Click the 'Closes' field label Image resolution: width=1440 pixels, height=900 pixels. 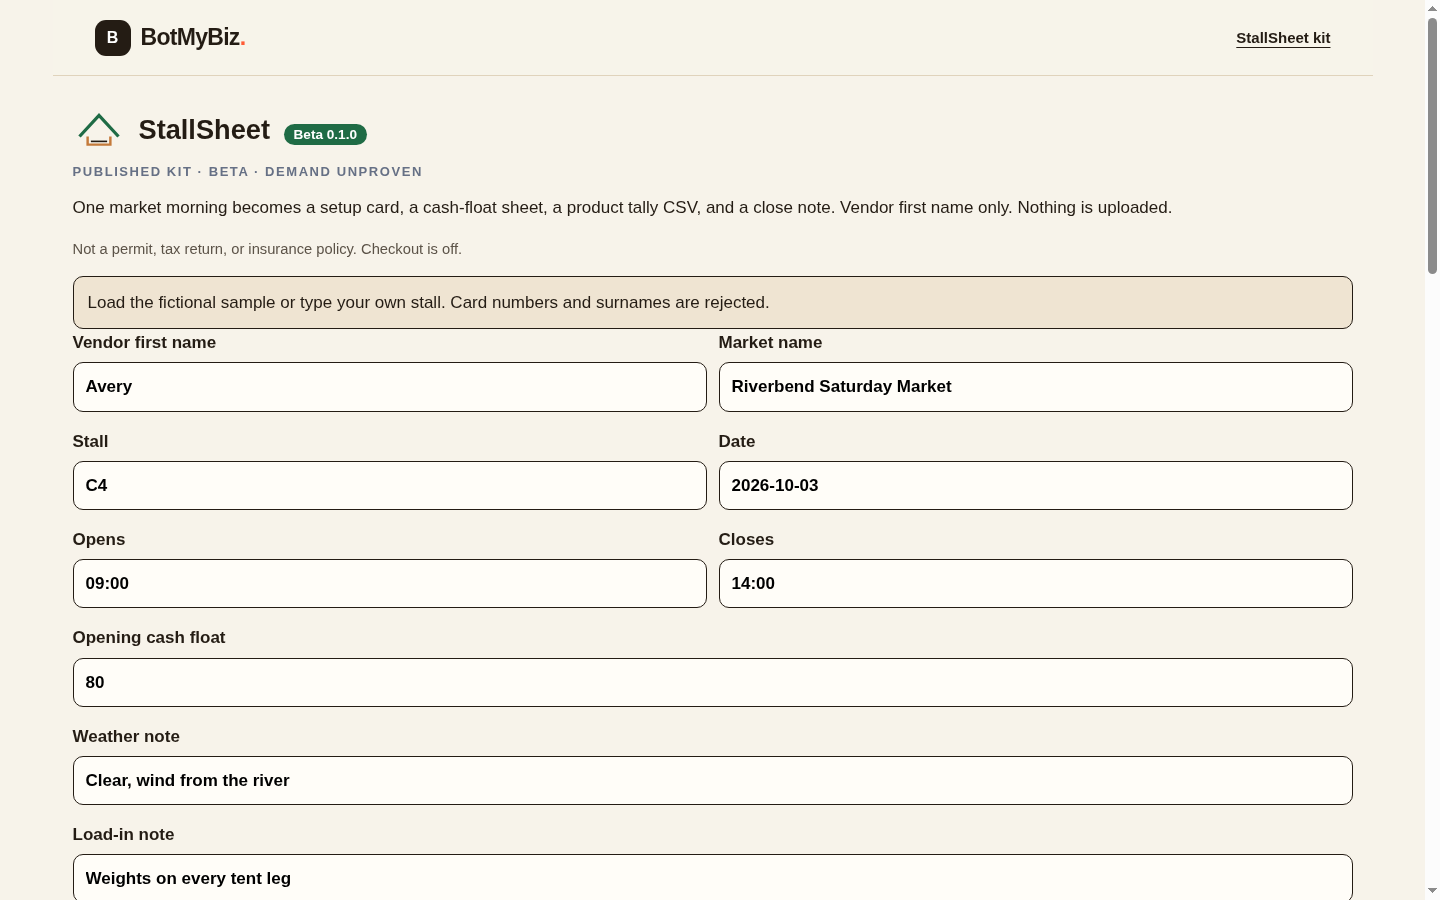pos(746,539)
